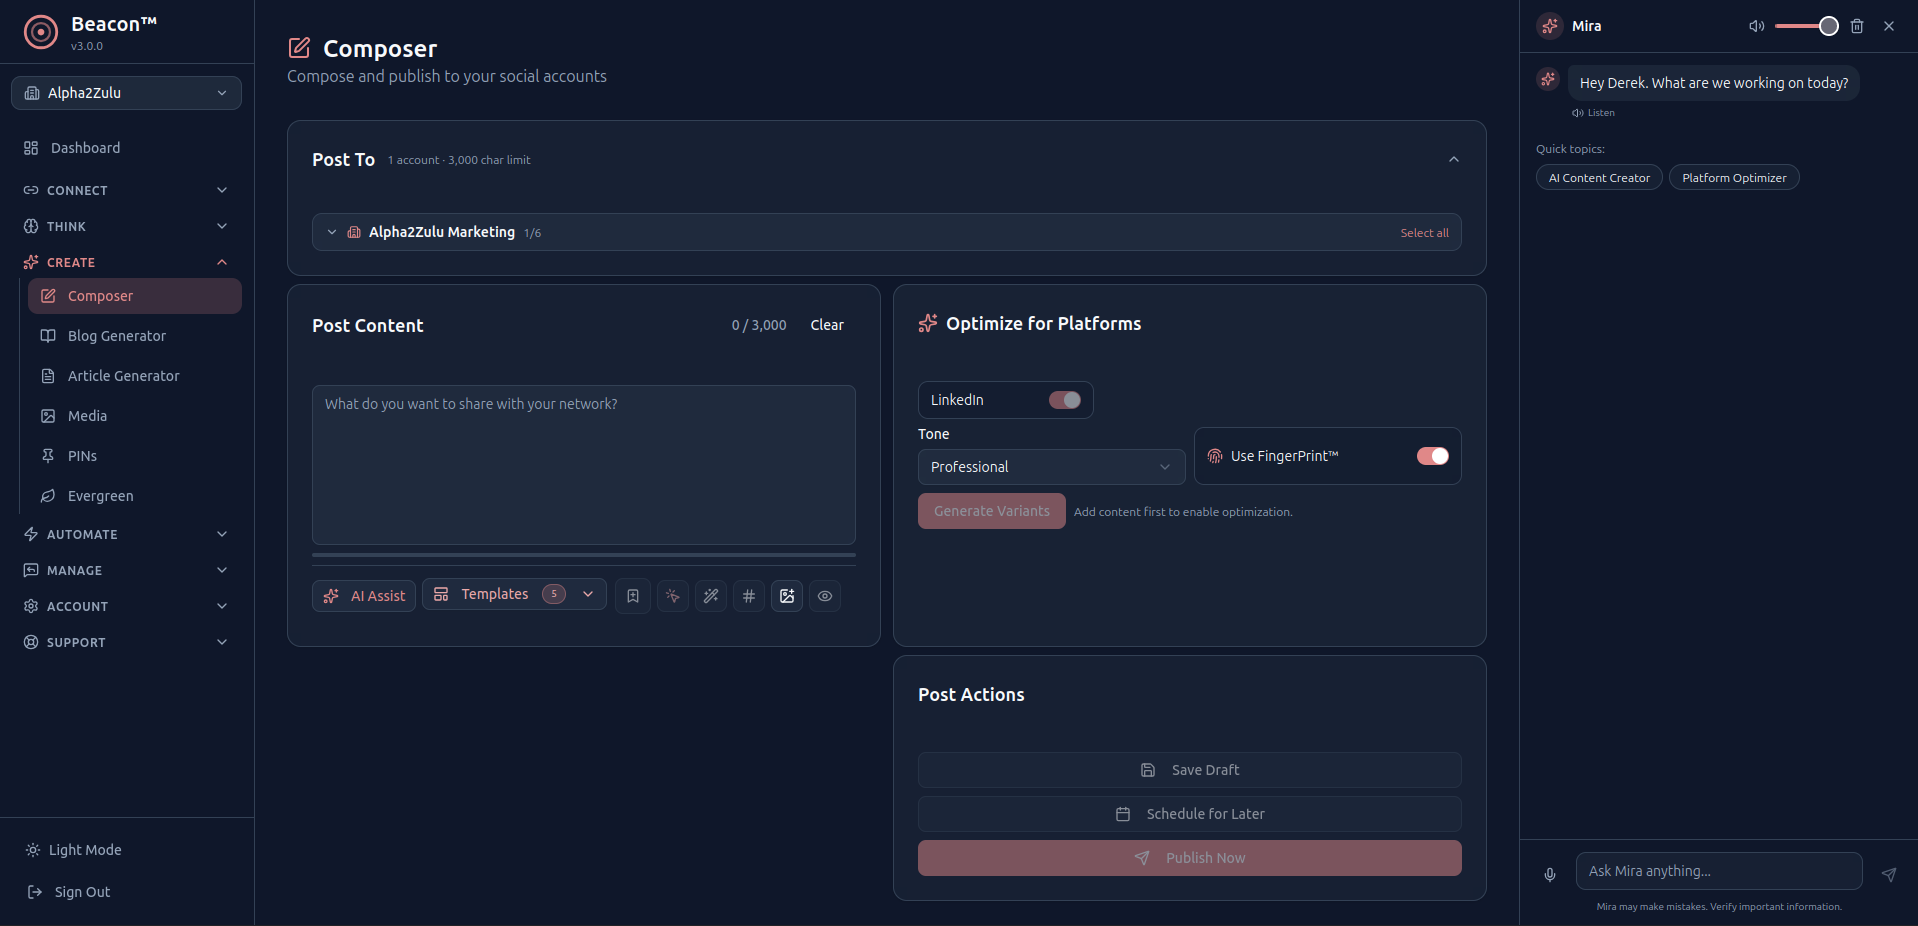Click the Mira avatar icon in header
Image resolution: width=1918 pixels, height=926 pixels.
click(1550, 26)
